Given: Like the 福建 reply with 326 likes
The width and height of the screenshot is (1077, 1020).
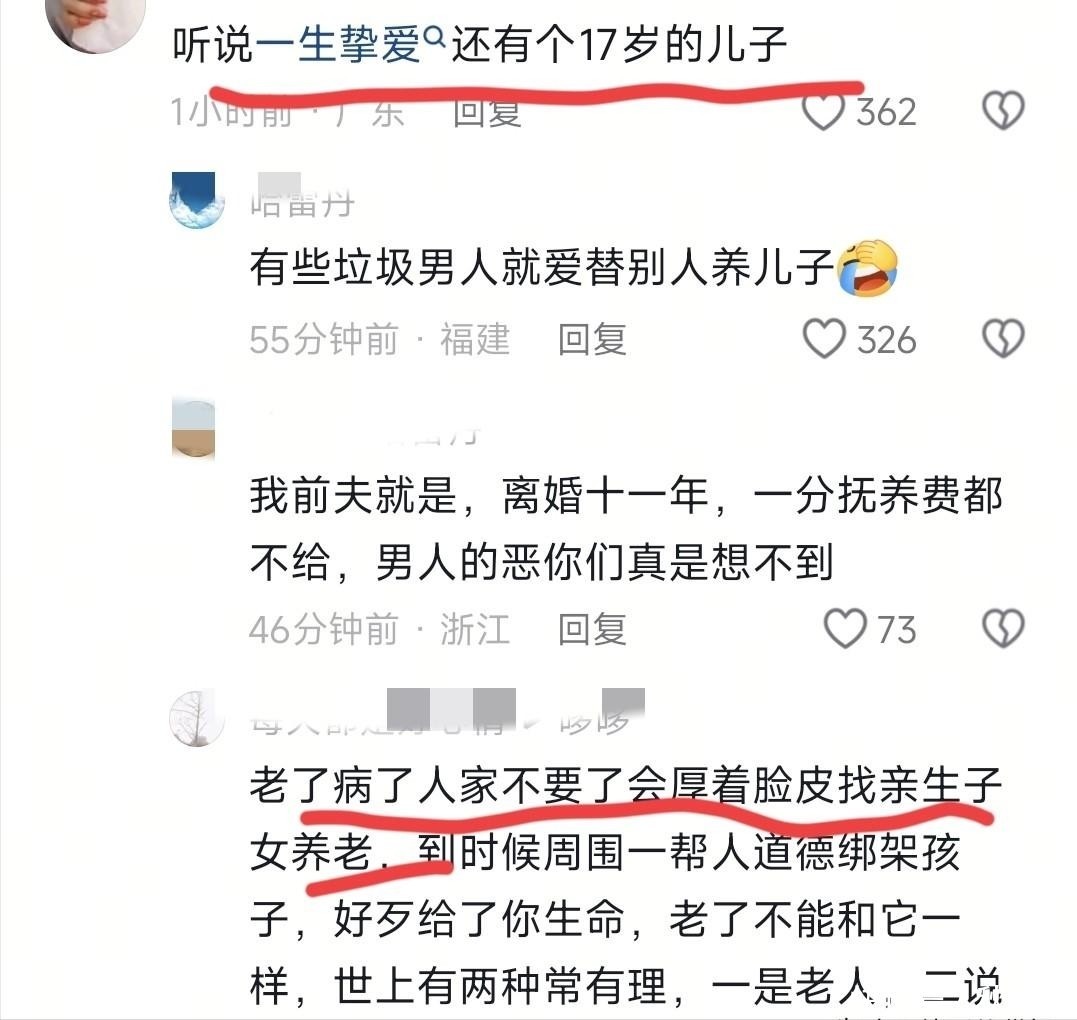Looking at the screenshot, I should point(824,339).
